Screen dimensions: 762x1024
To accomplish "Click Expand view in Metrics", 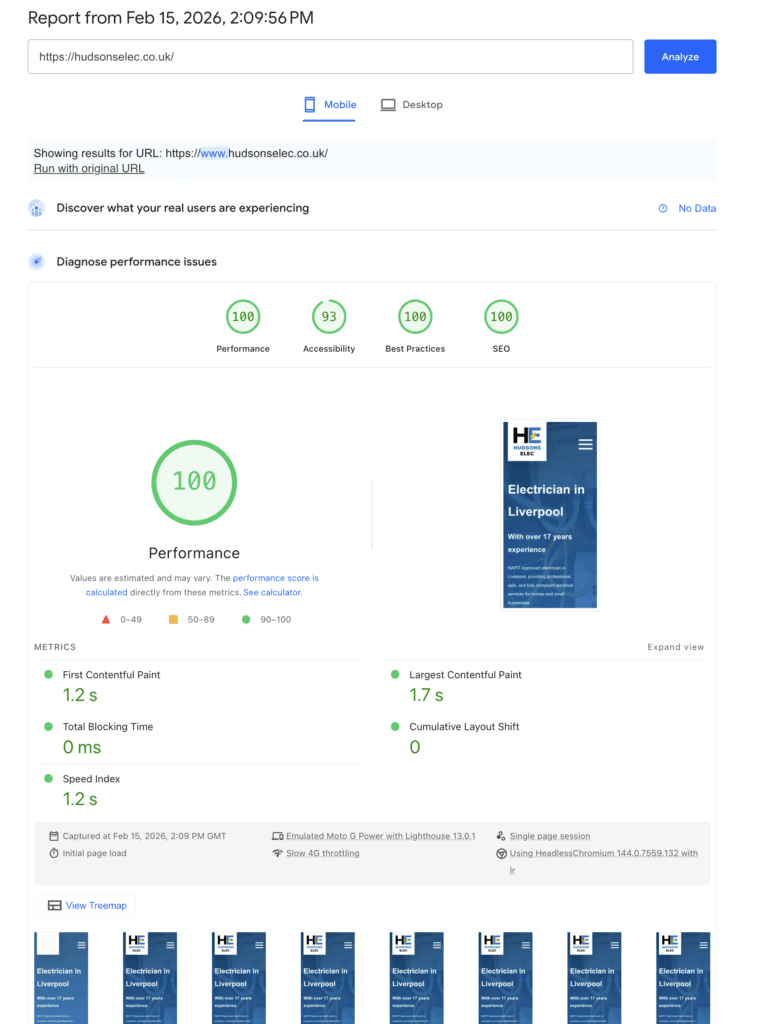I will [x=676, y=647].
